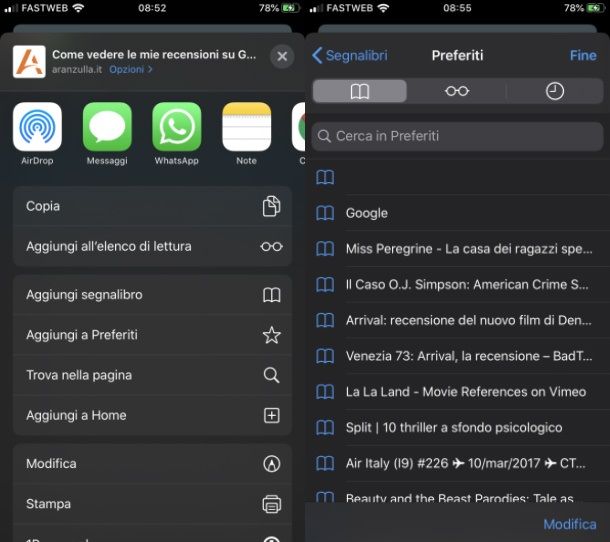Switch to the reading list glasses tab

457,91
